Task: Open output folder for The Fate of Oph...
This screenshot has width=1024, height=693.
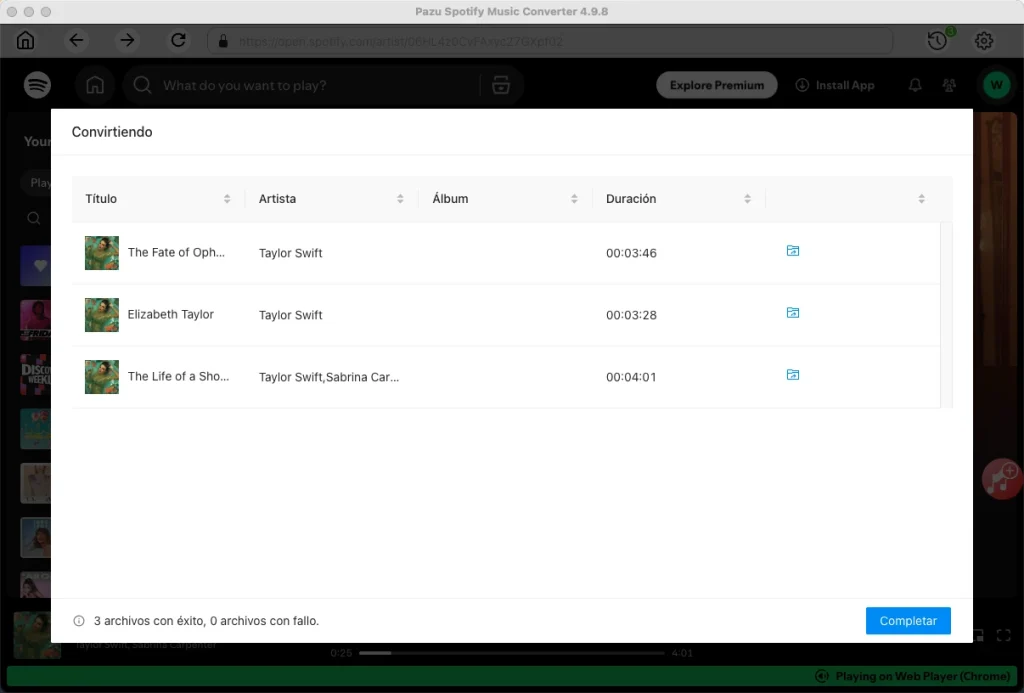Action: [792, 251]
